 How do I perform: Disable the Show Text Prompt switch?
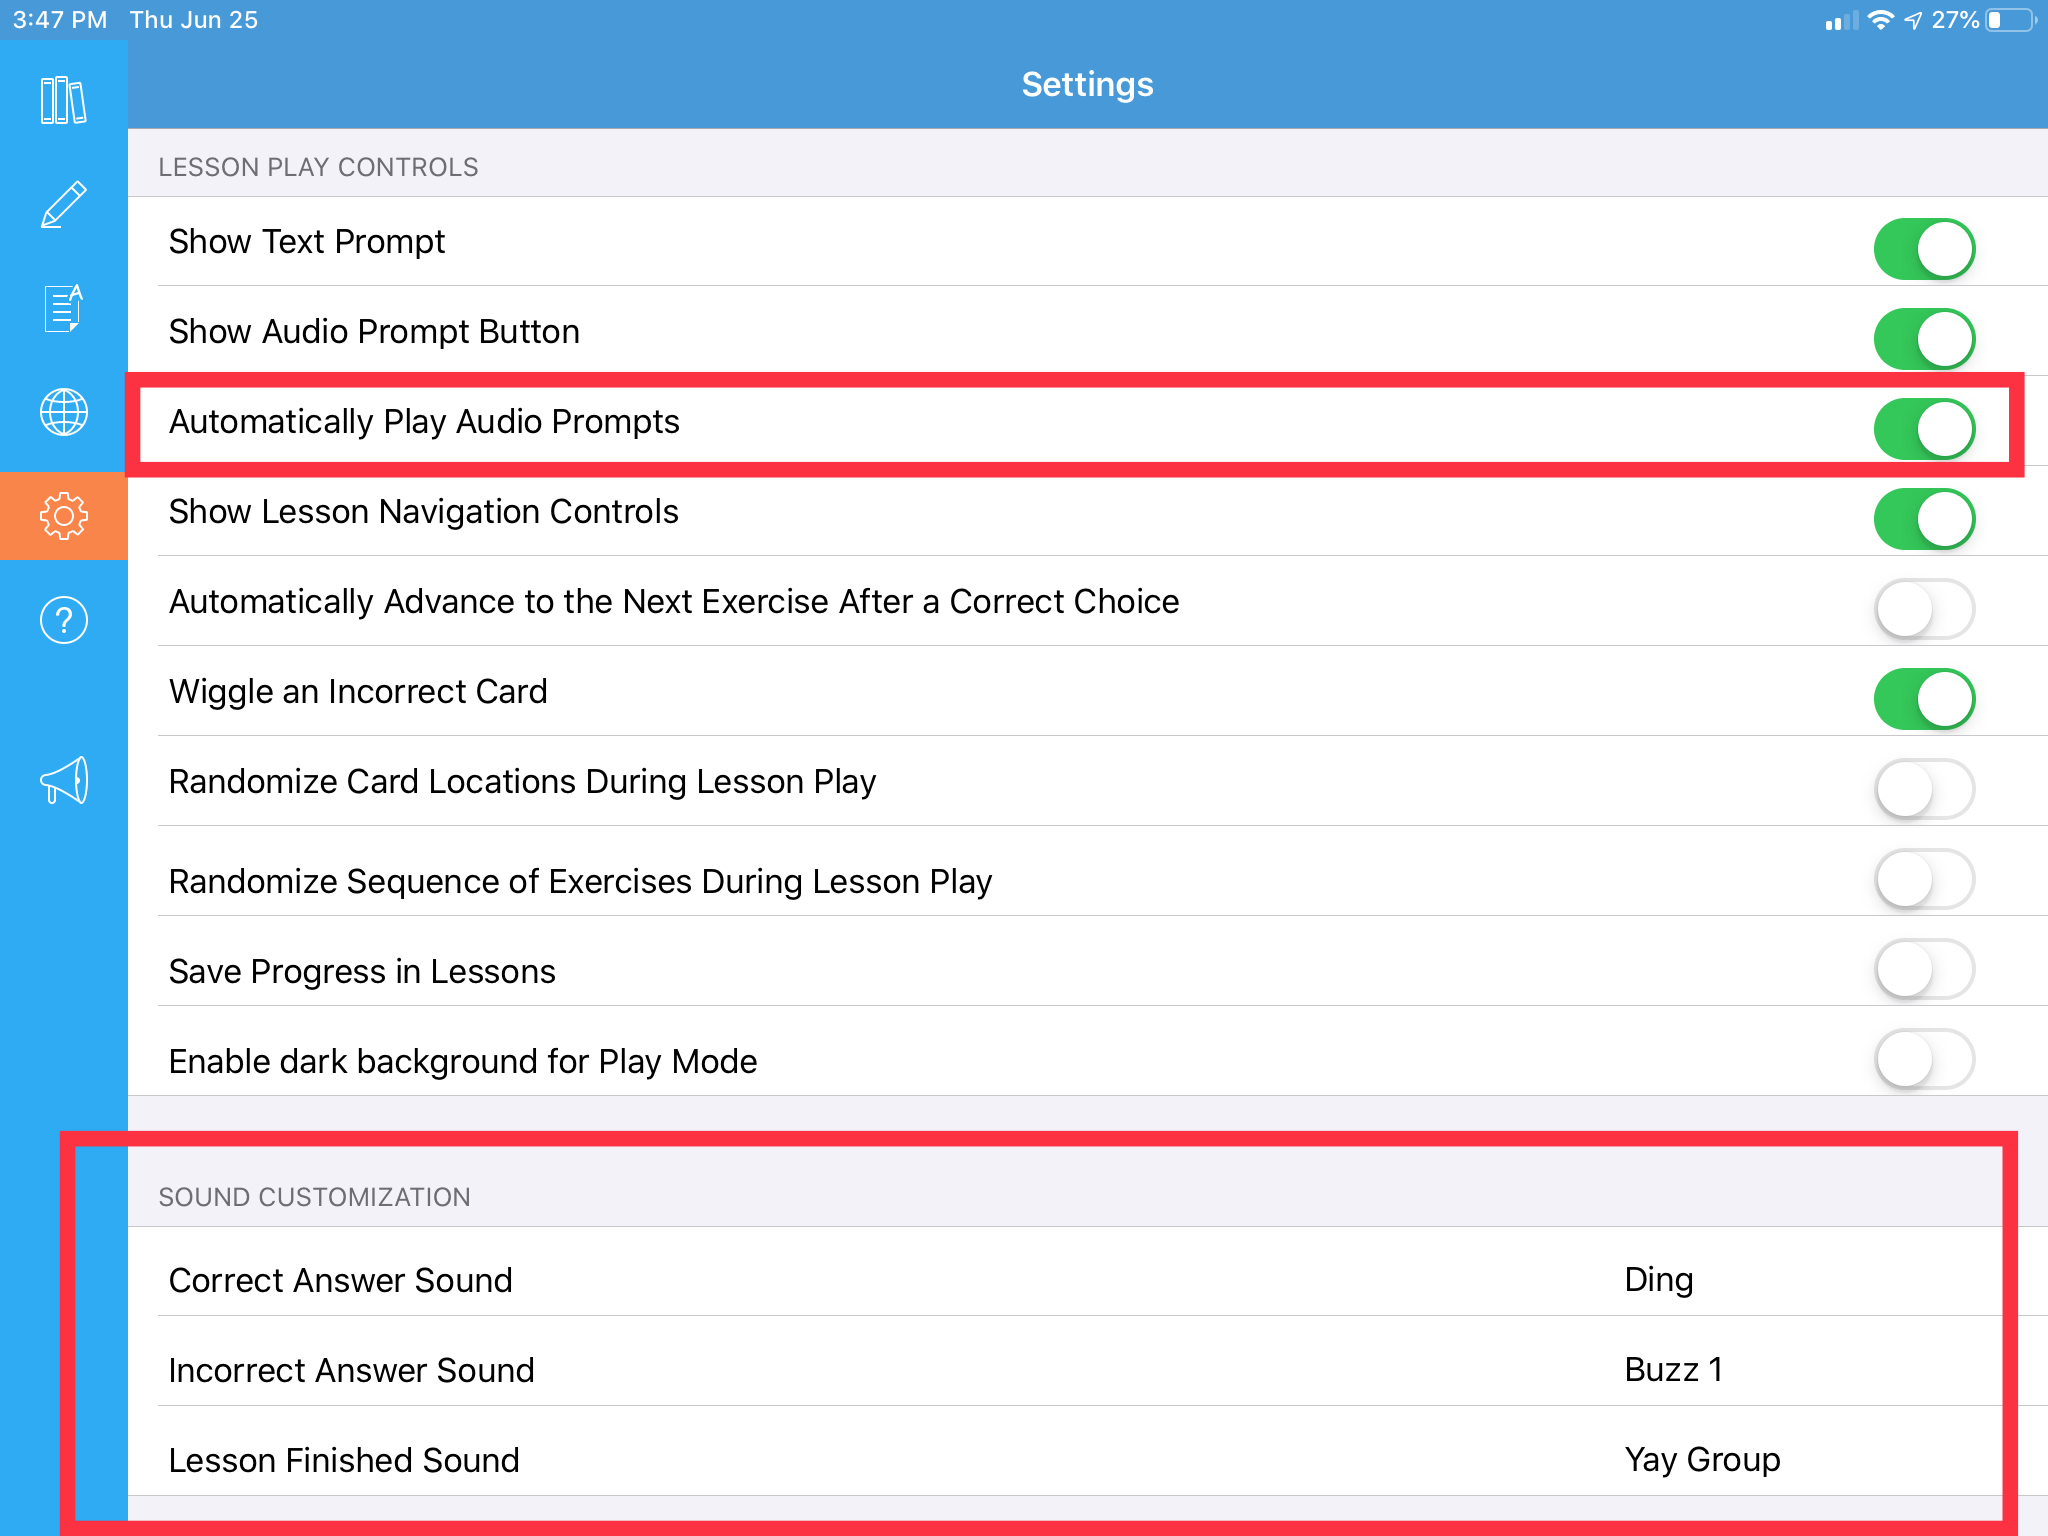(1924, 249)
